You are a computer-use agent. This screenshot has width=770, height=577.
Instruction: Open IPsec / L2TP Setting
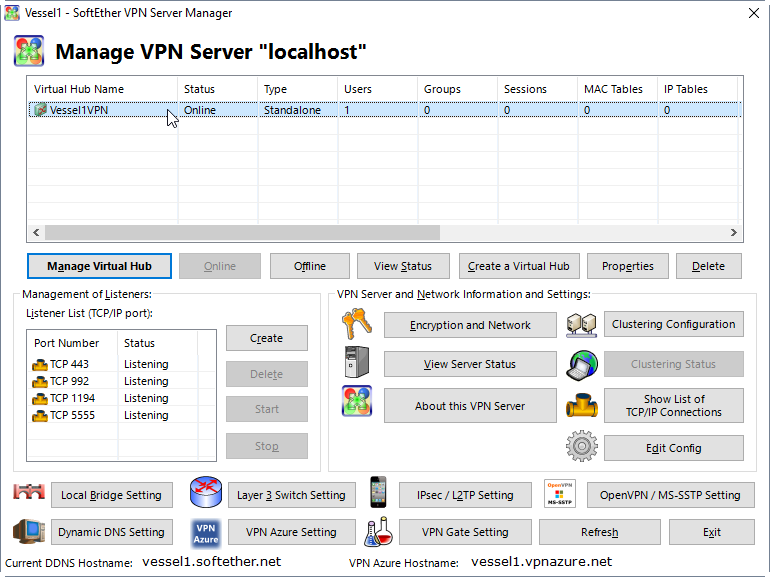click(465, 495)
